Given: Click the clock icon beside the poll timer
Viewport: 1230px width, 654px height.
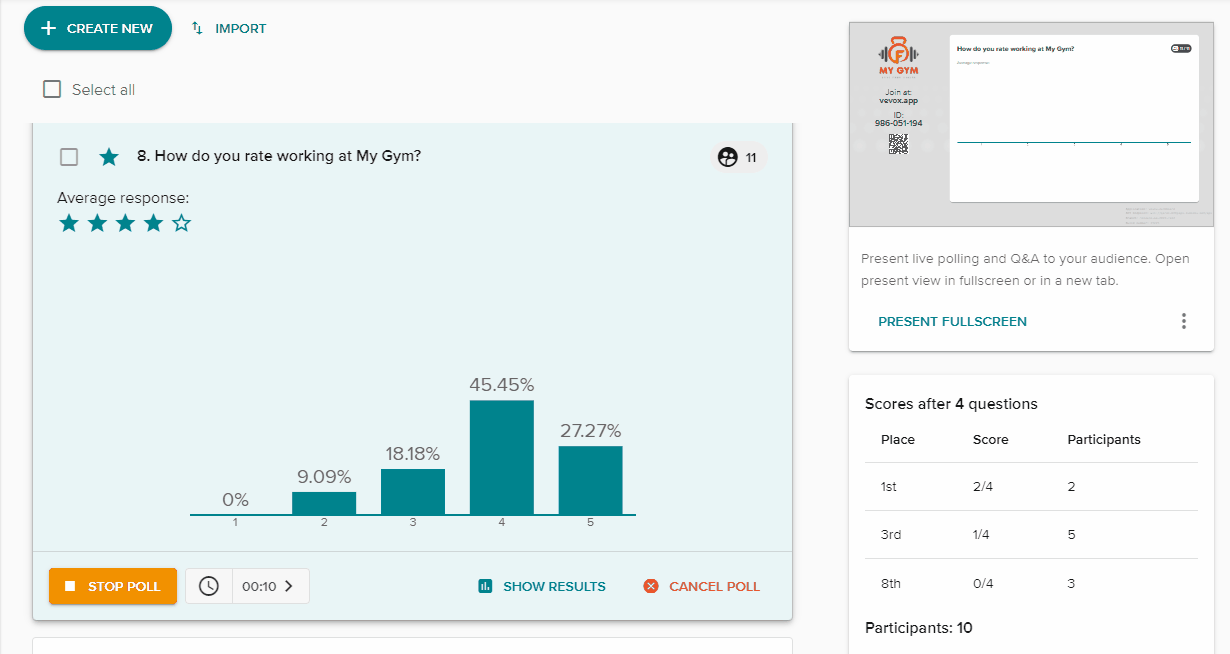Looking at the screenshot, I should (x=208, y=585).
